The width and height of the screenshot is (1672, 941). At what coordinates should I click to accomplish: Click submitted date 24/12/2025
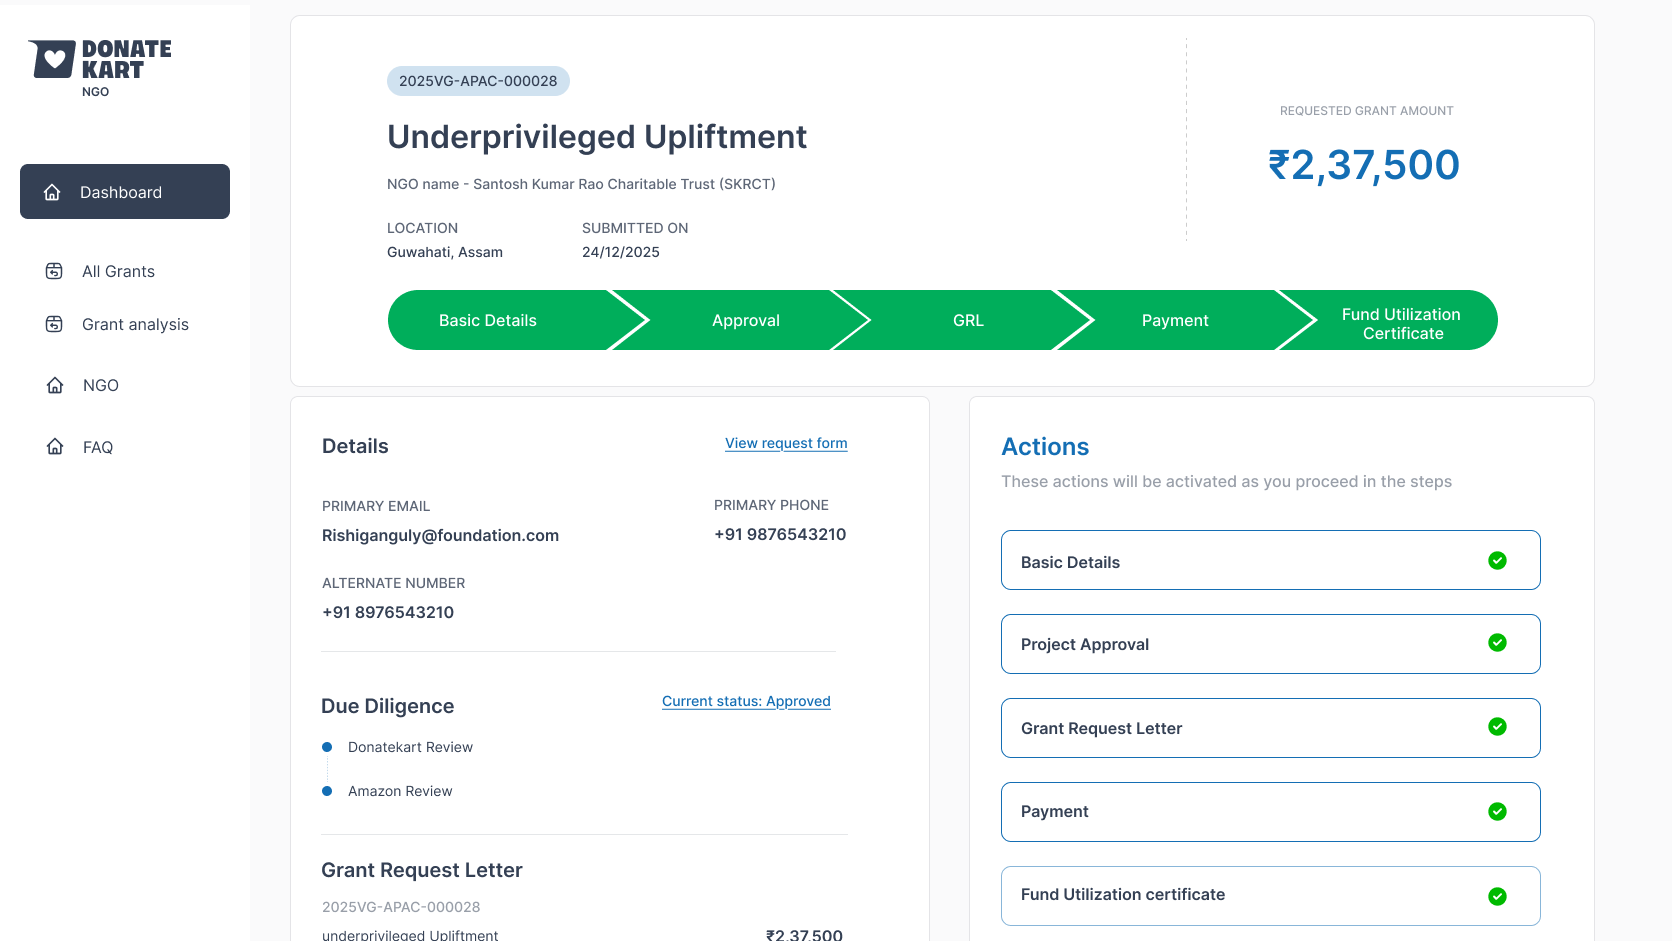click(621, 252)
